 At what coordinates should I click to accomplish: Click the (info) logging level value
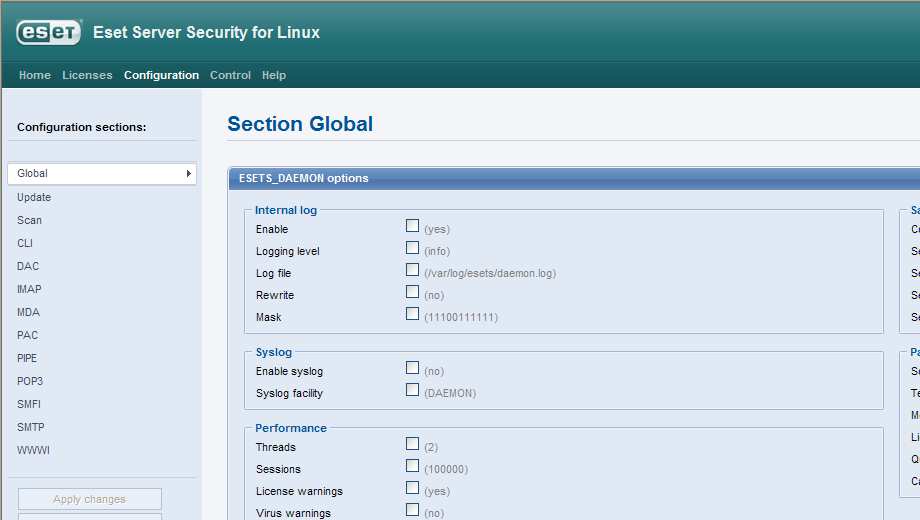coord(437,251)
